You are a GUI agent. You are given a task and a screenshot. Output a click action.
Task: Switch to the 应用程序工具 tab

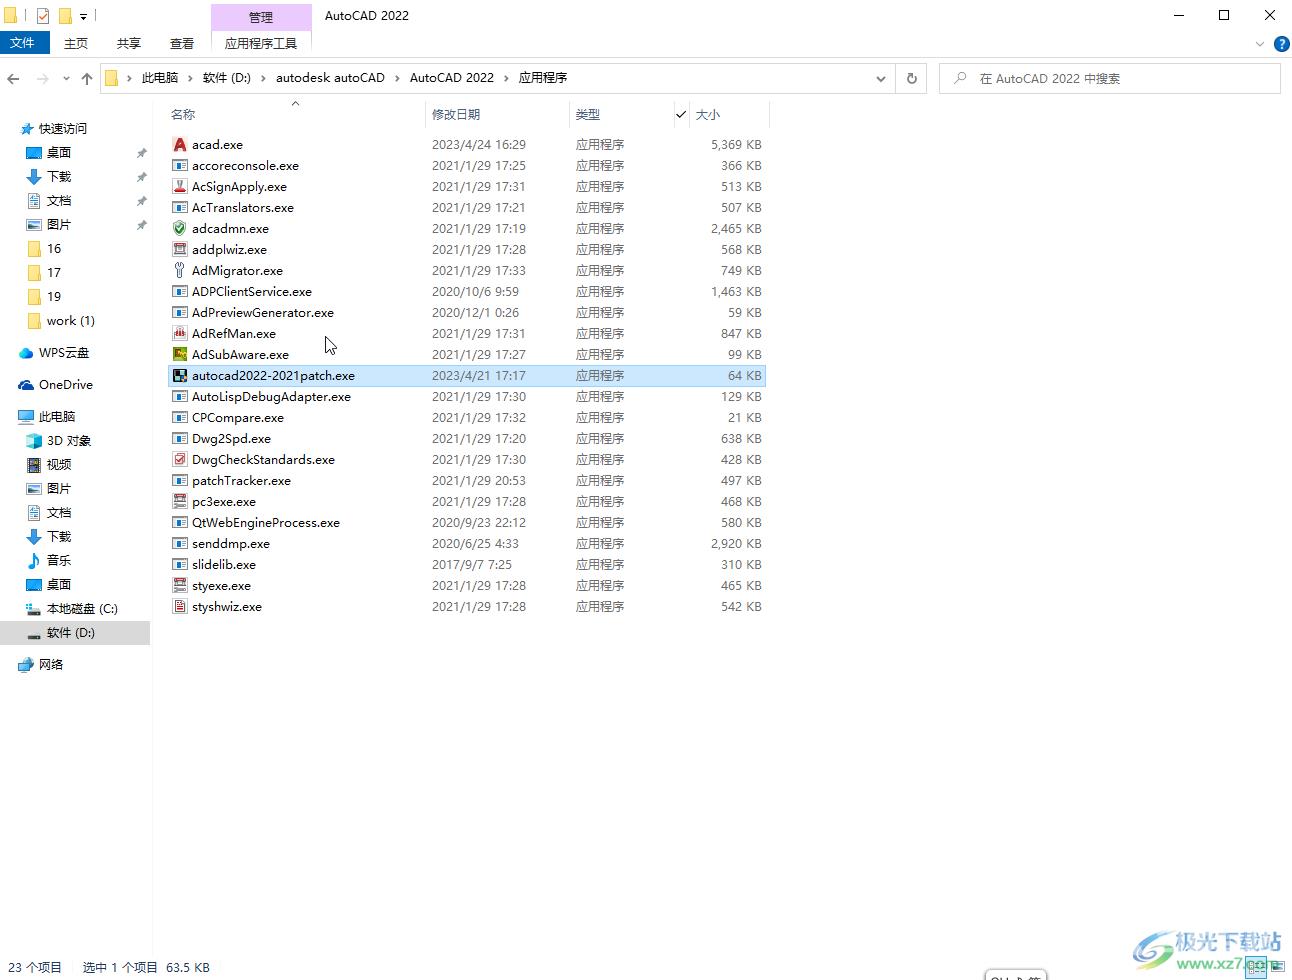tap(261, 43)
